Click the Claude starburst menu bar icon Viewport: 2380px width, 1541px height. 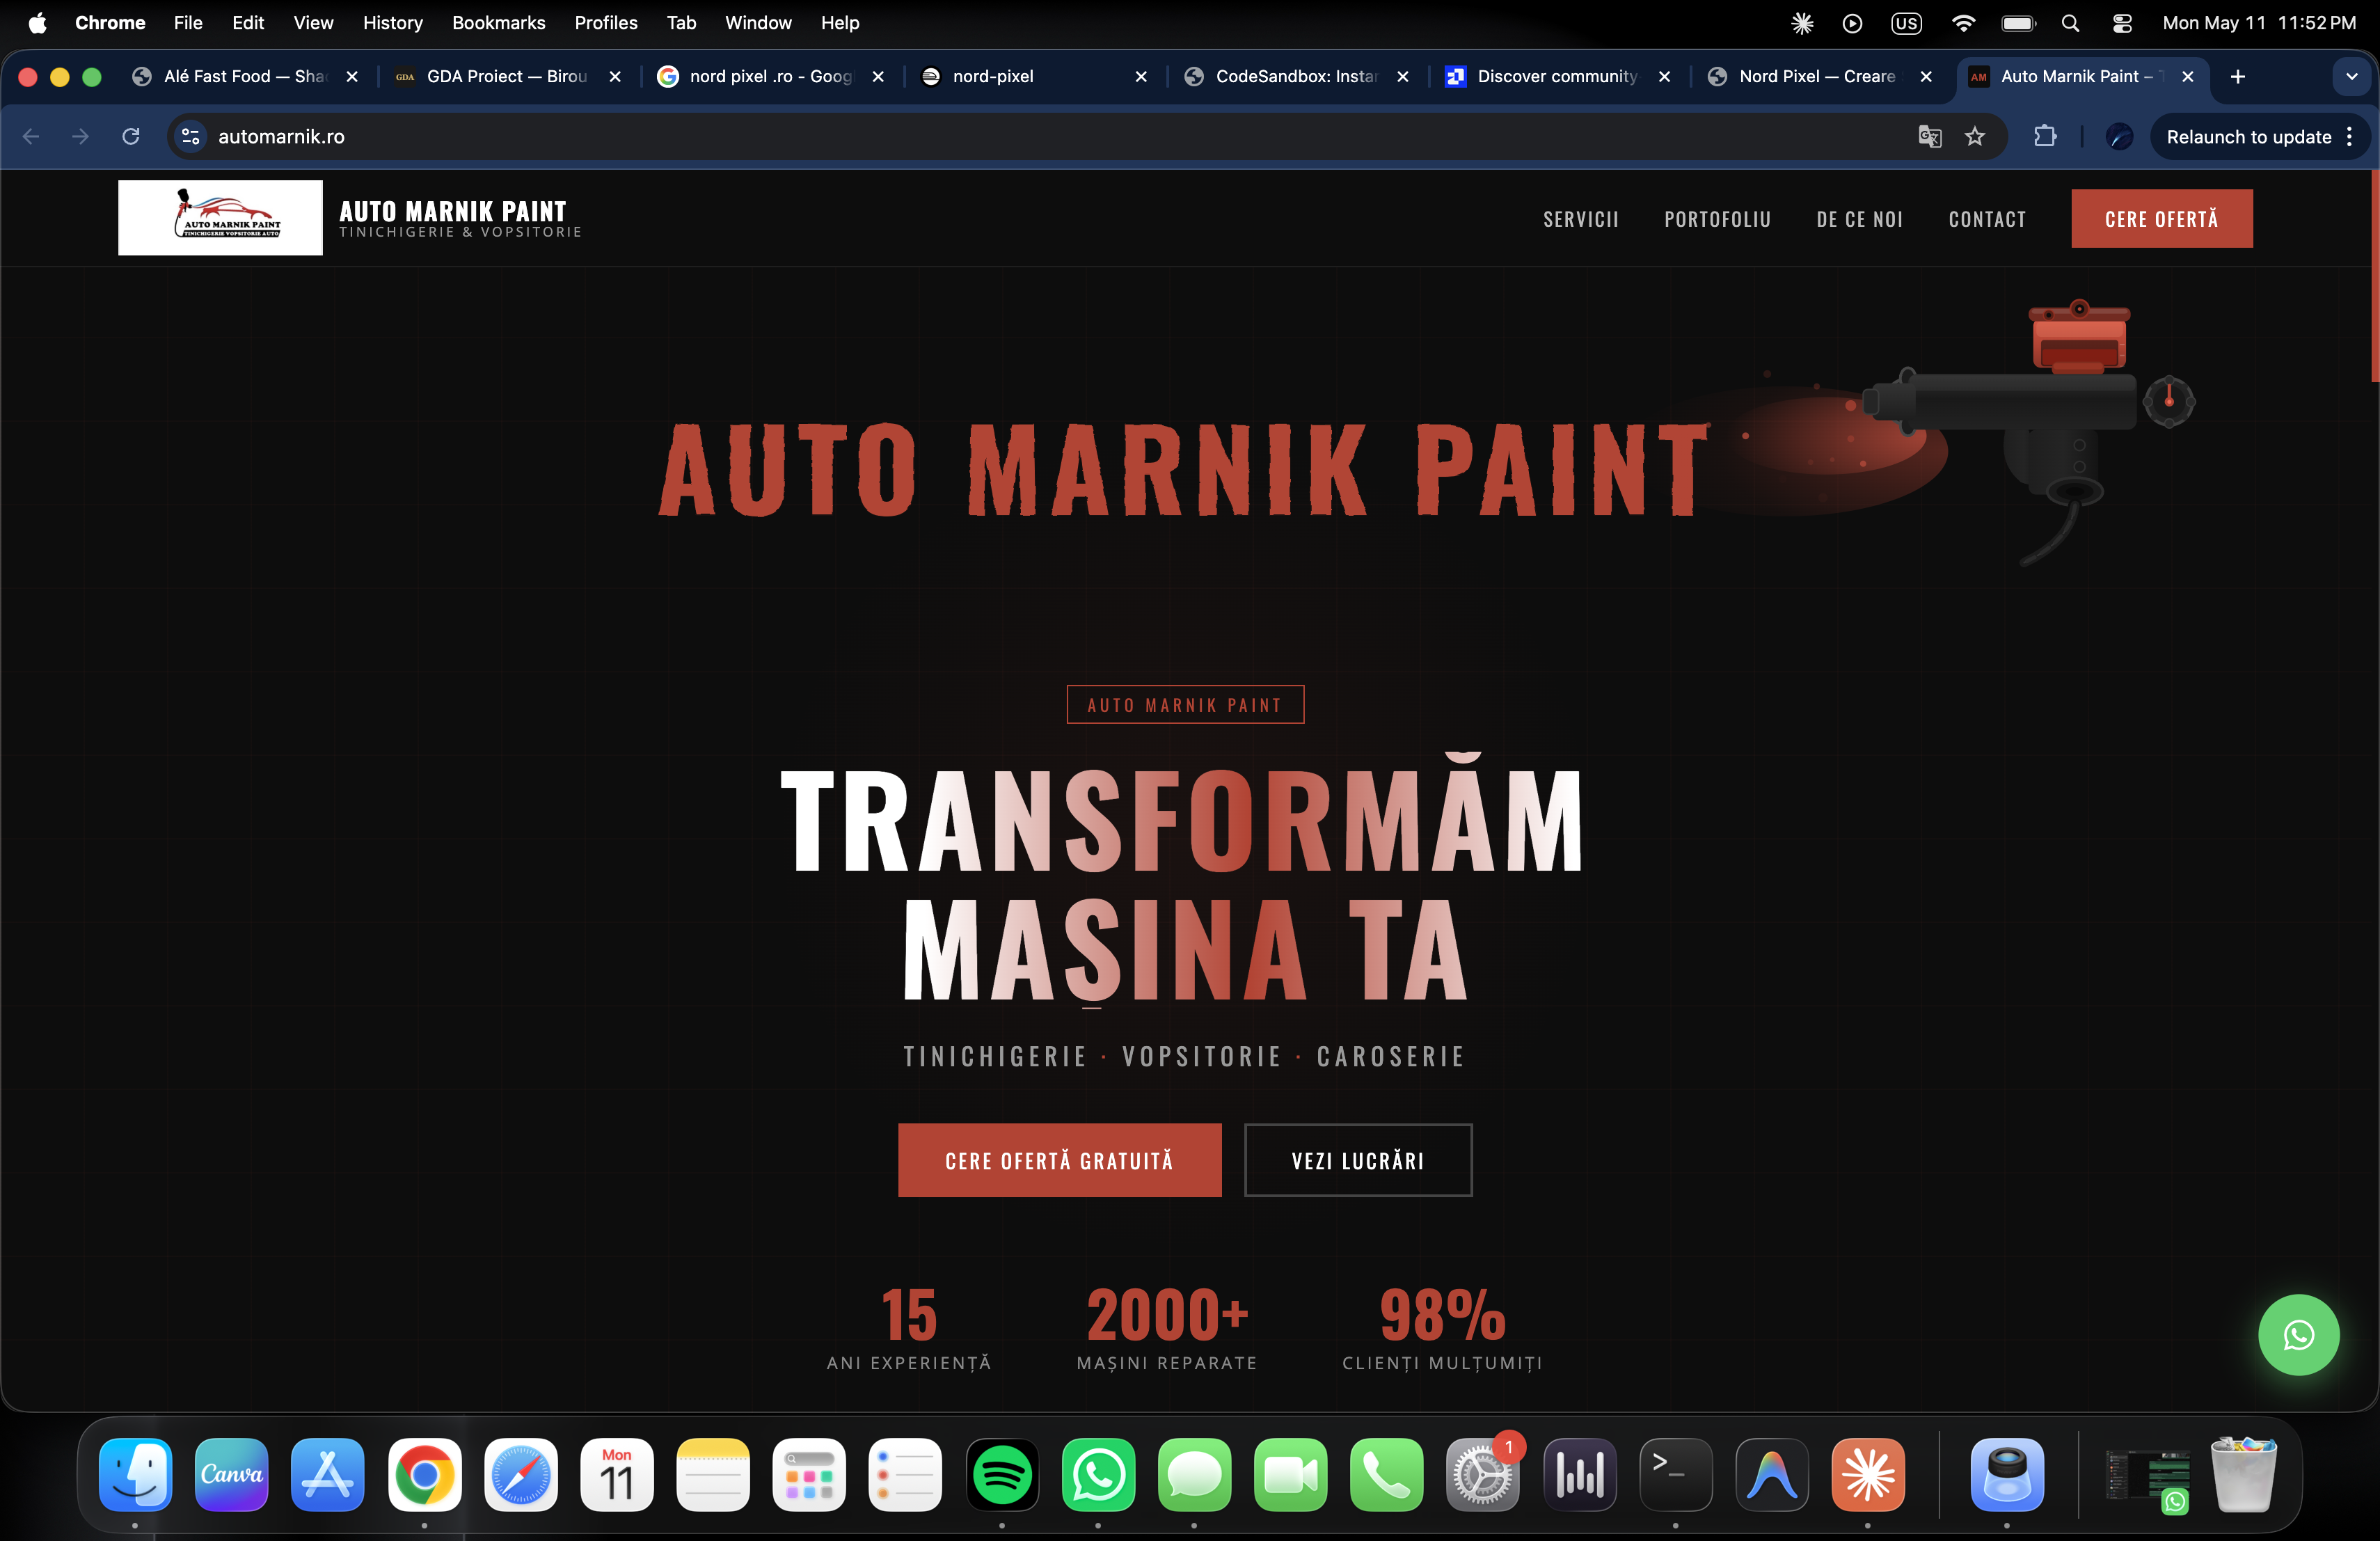(1801, 22)
